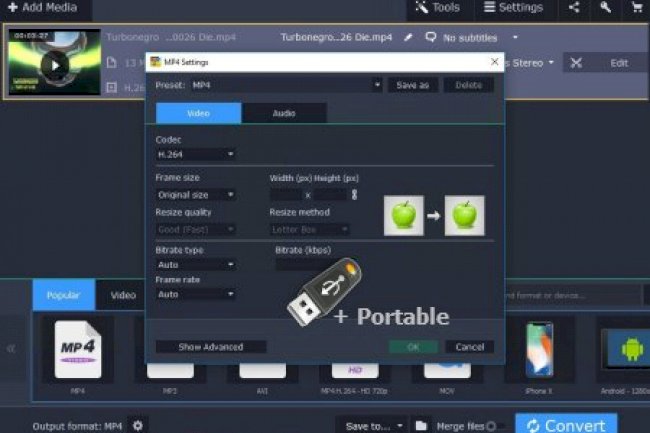Screen dimensions: 650x433
Task: Open the Tools menu
Action: (438, 7)
